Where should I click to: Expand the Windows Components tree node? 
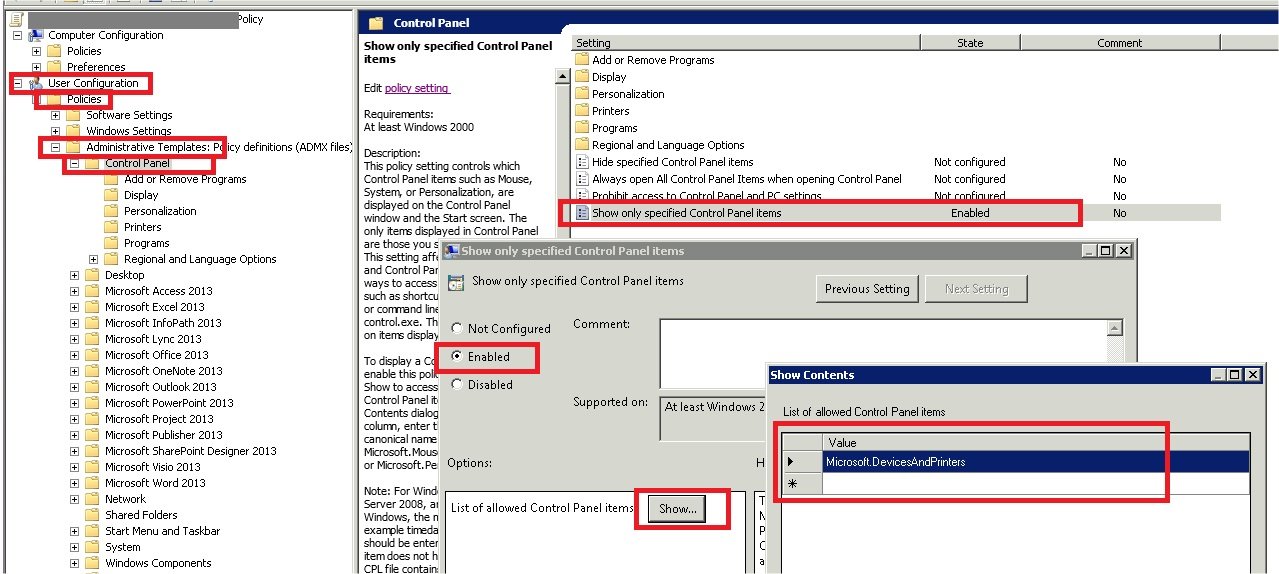pos(74,563)
